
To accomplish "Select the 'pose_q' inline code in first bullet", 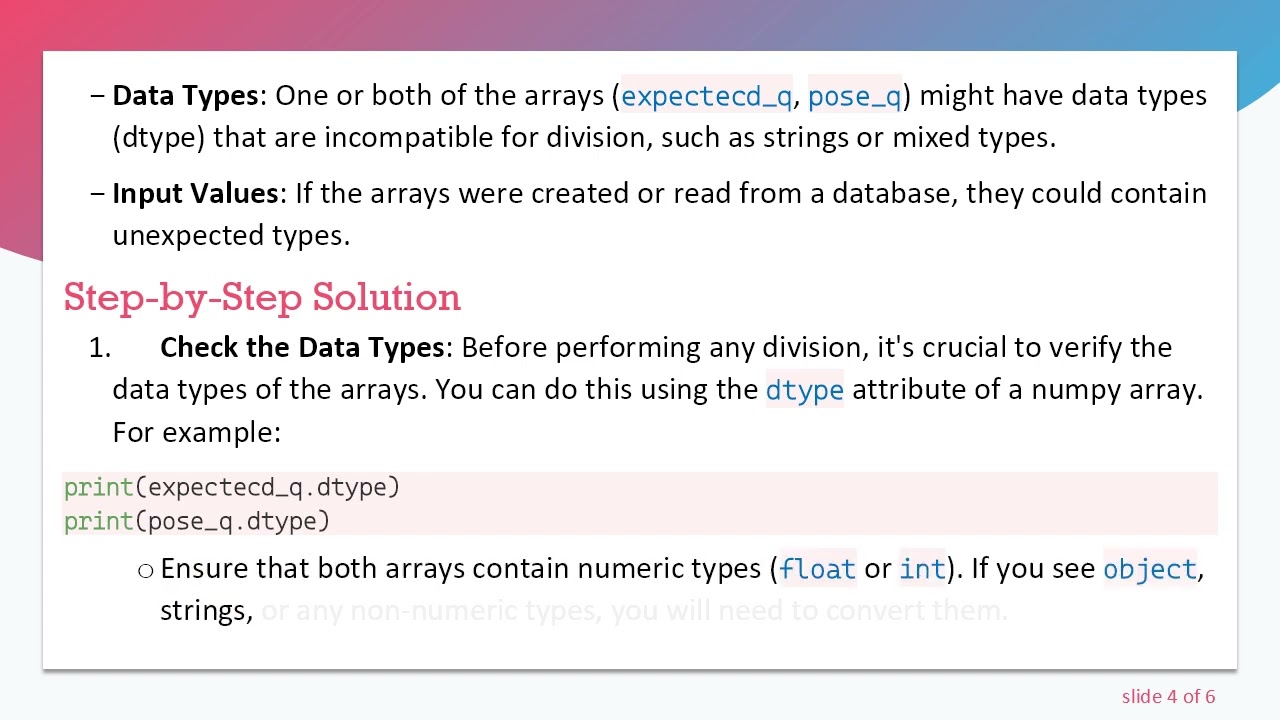I will pos(854,96).
